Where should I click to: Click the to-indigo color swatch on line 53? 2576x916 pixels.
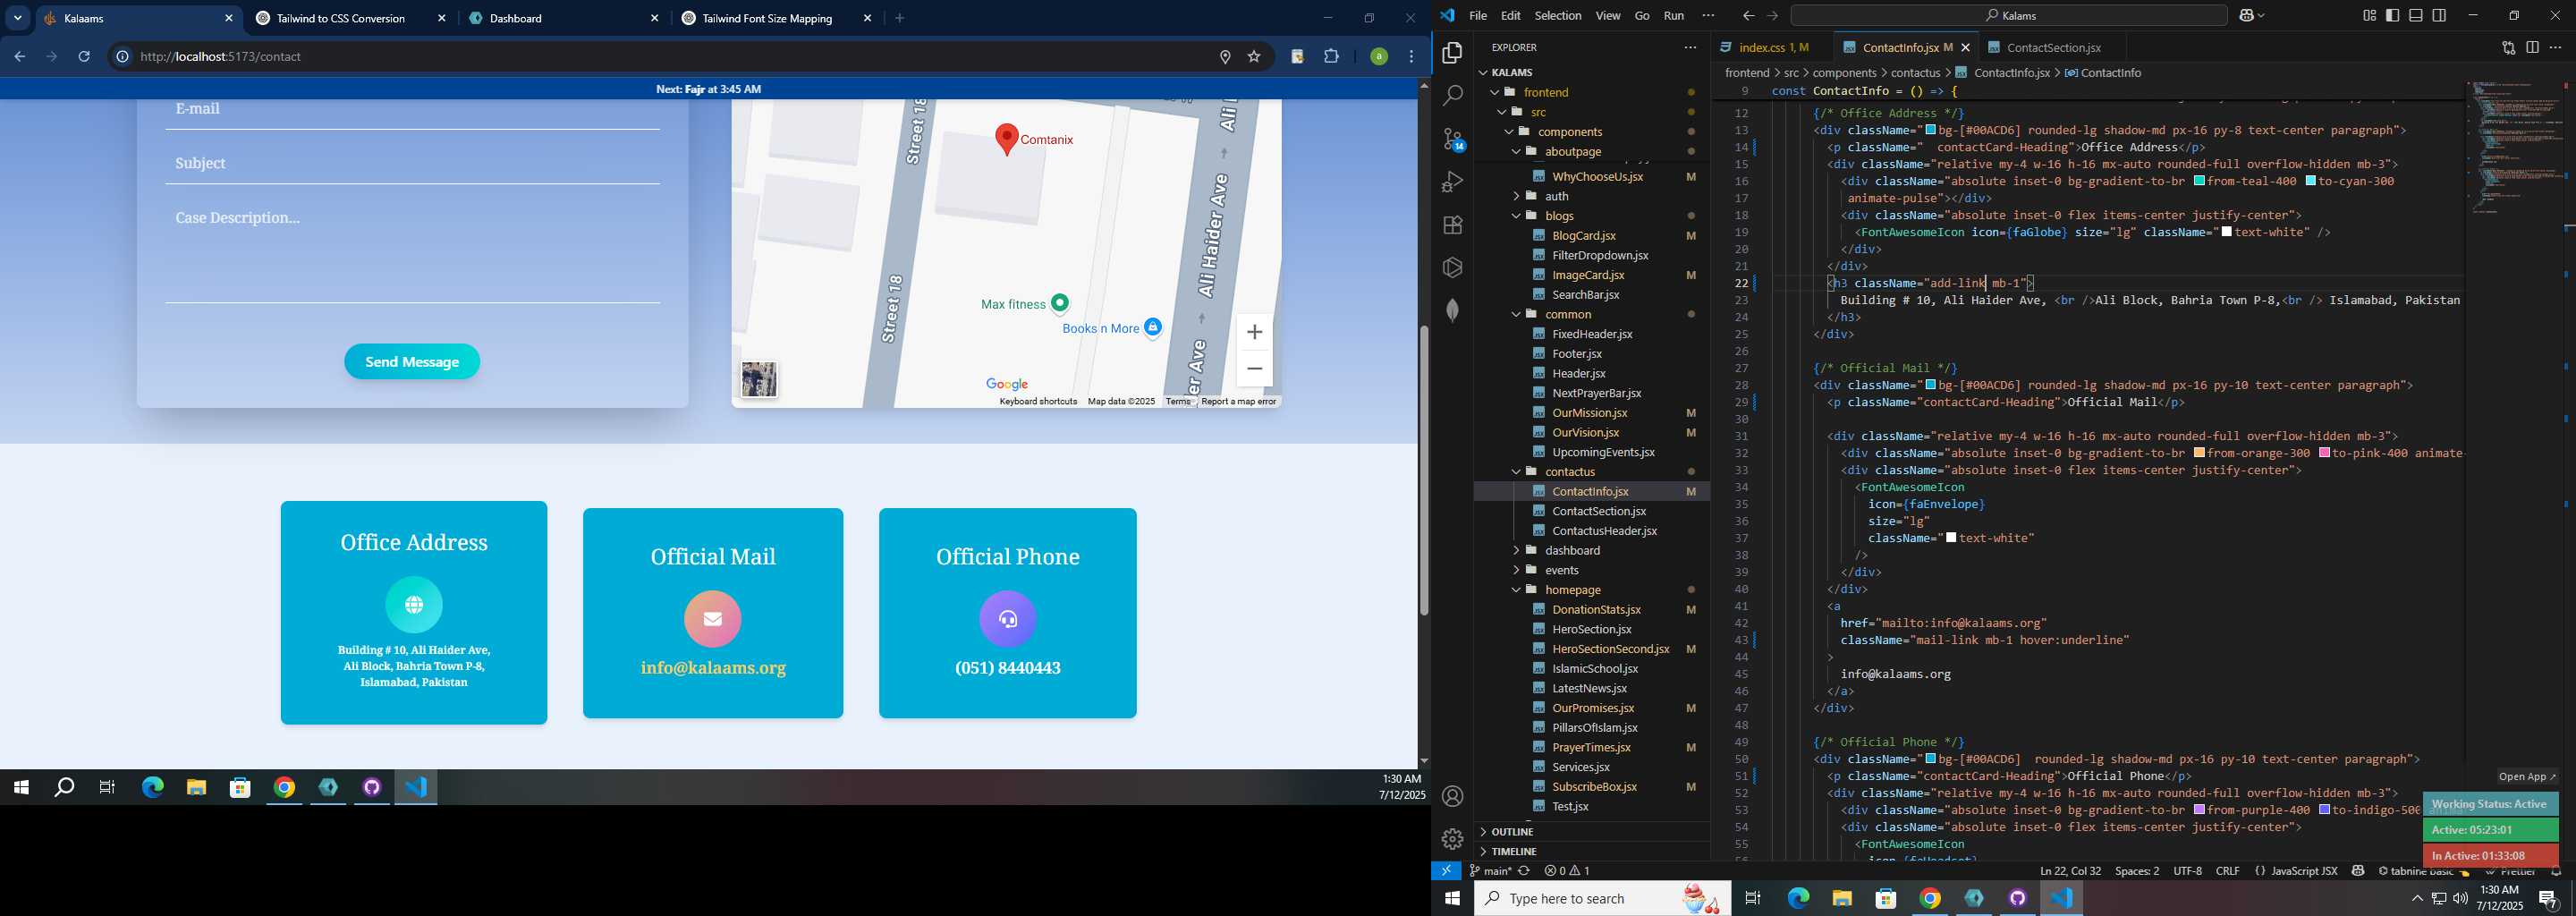click(2325, 810)
